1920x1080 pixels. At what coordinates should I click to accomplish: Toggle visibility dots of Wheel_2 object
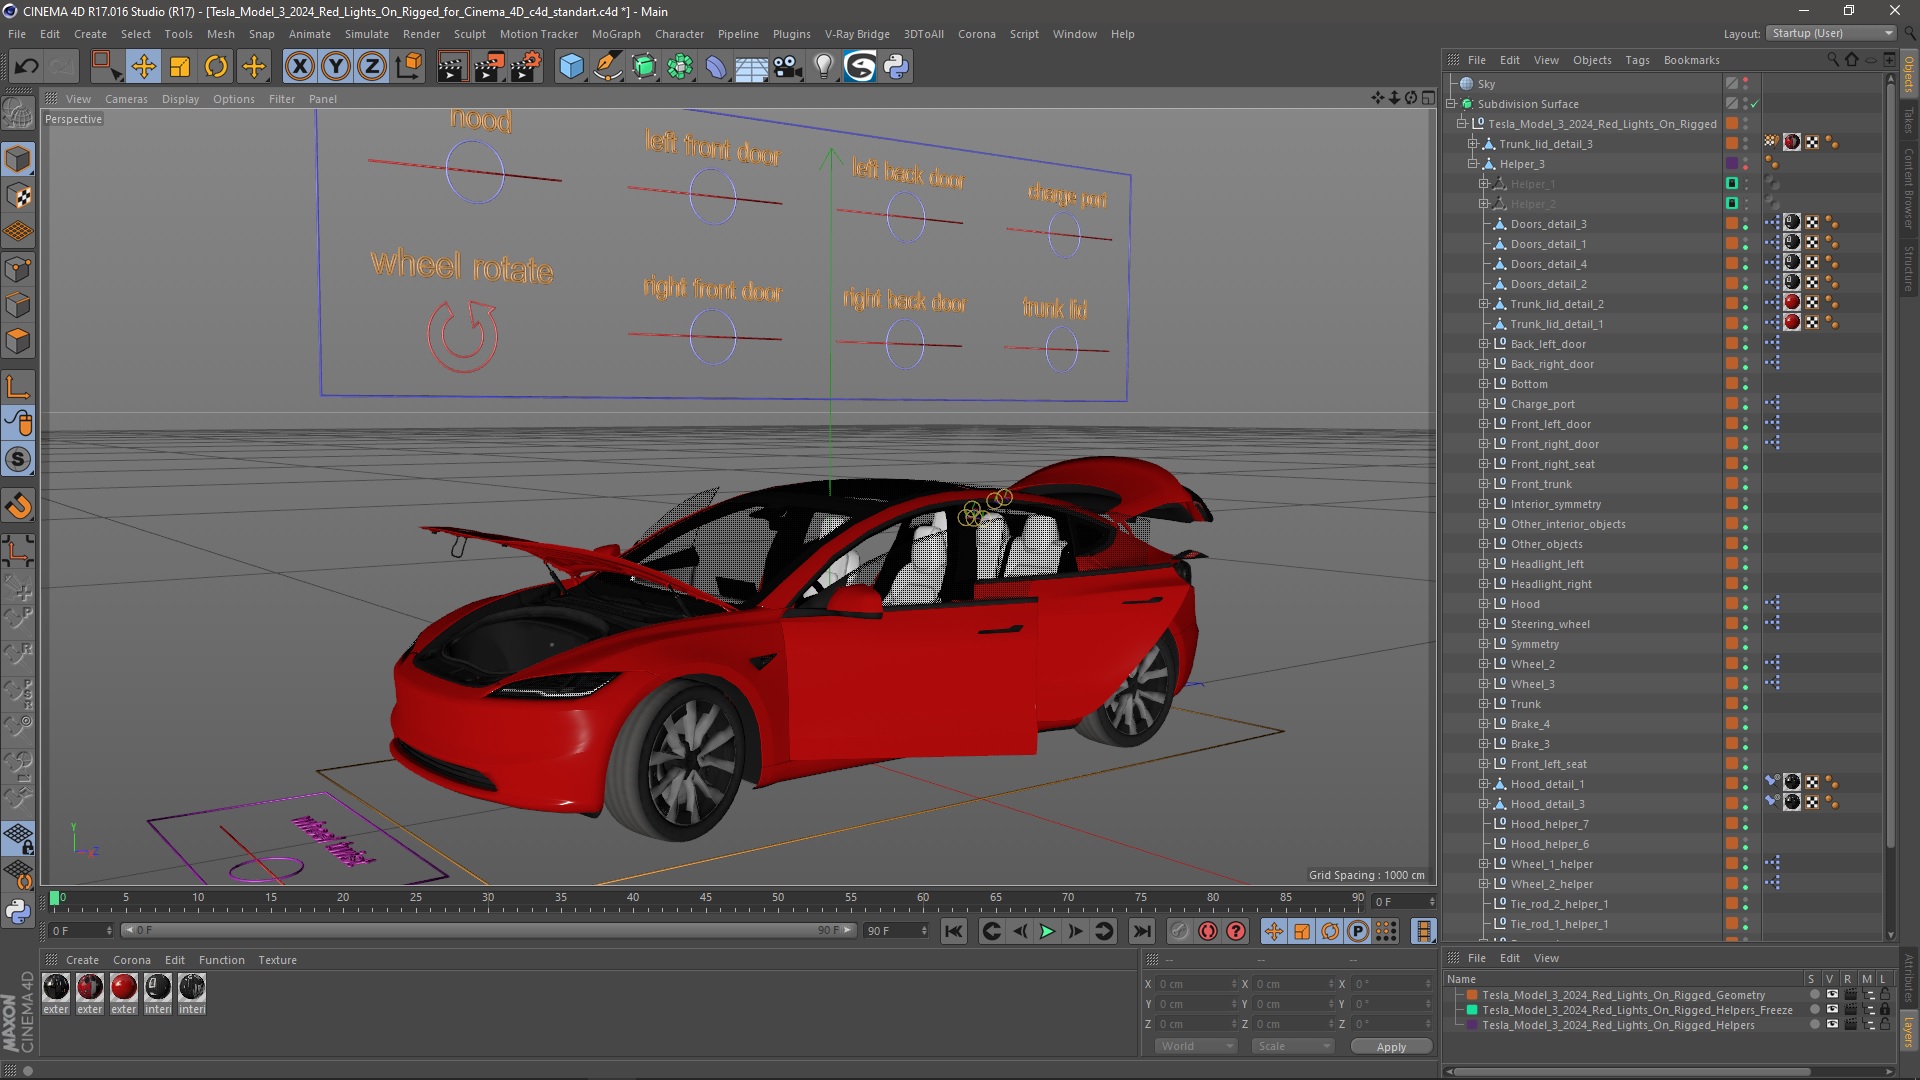1746,664
